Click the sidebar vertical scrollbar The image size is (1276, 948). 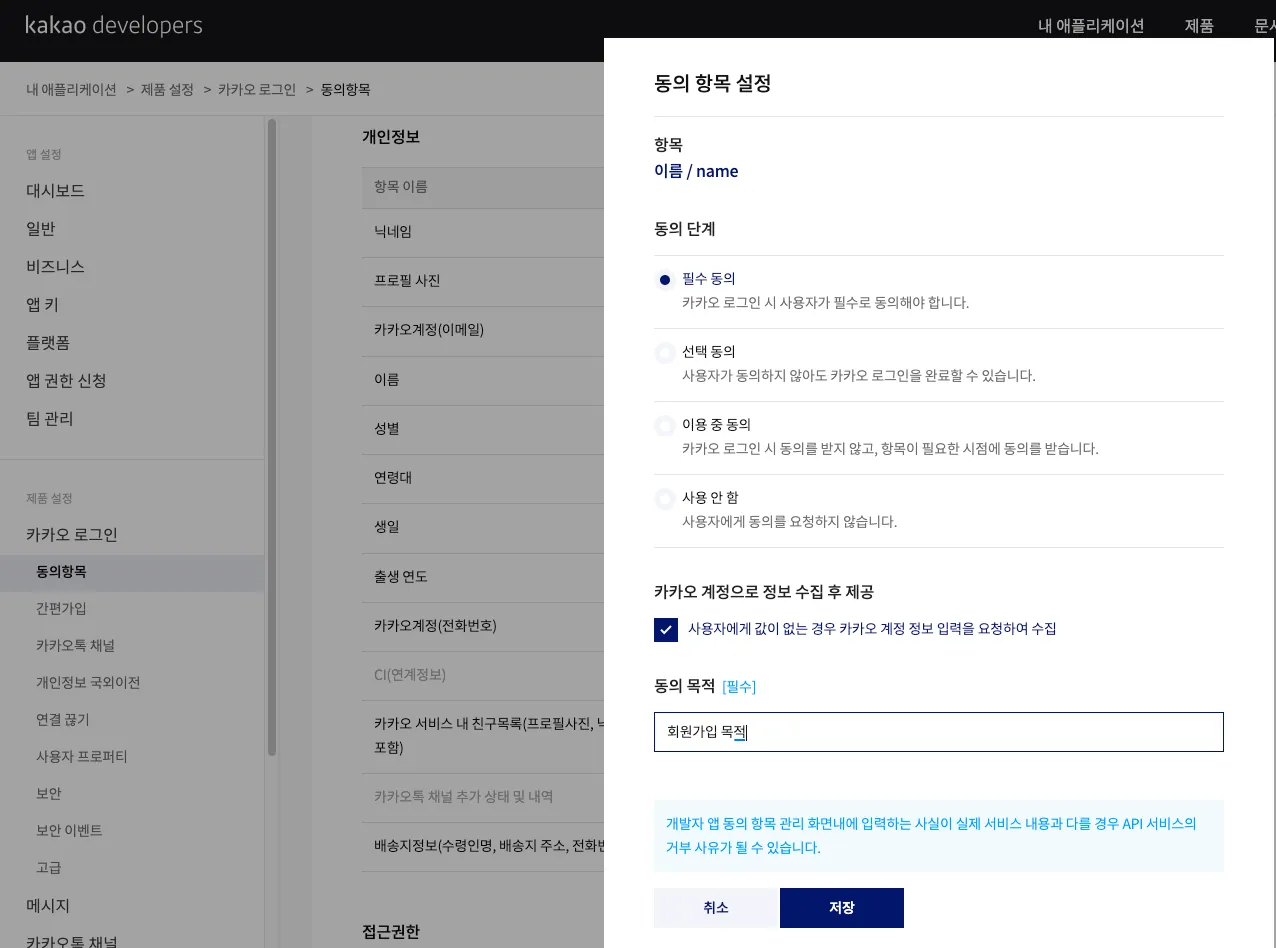point(271,437)
